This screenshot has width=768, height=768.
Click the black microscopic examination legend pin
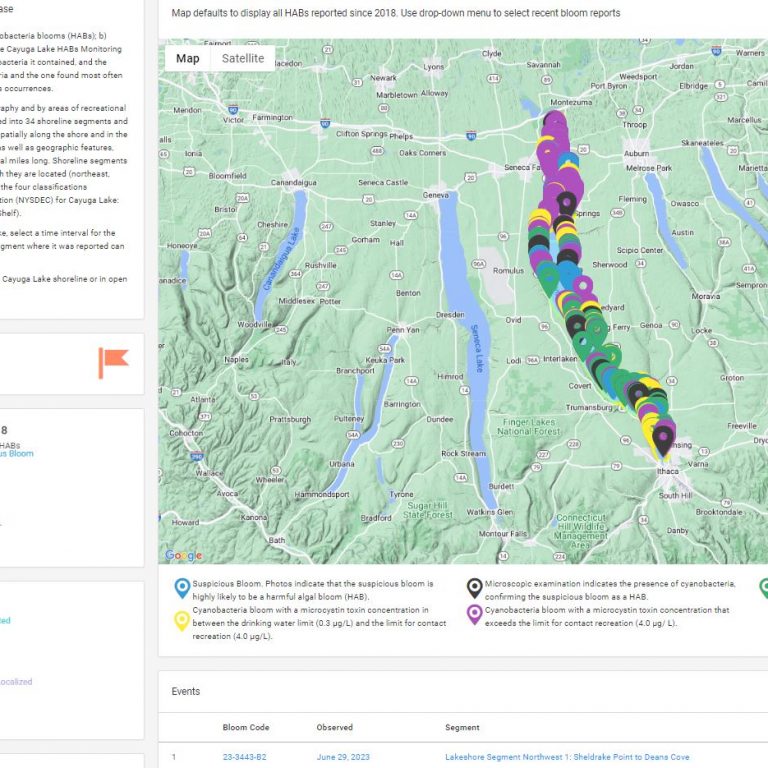[474, 588]
